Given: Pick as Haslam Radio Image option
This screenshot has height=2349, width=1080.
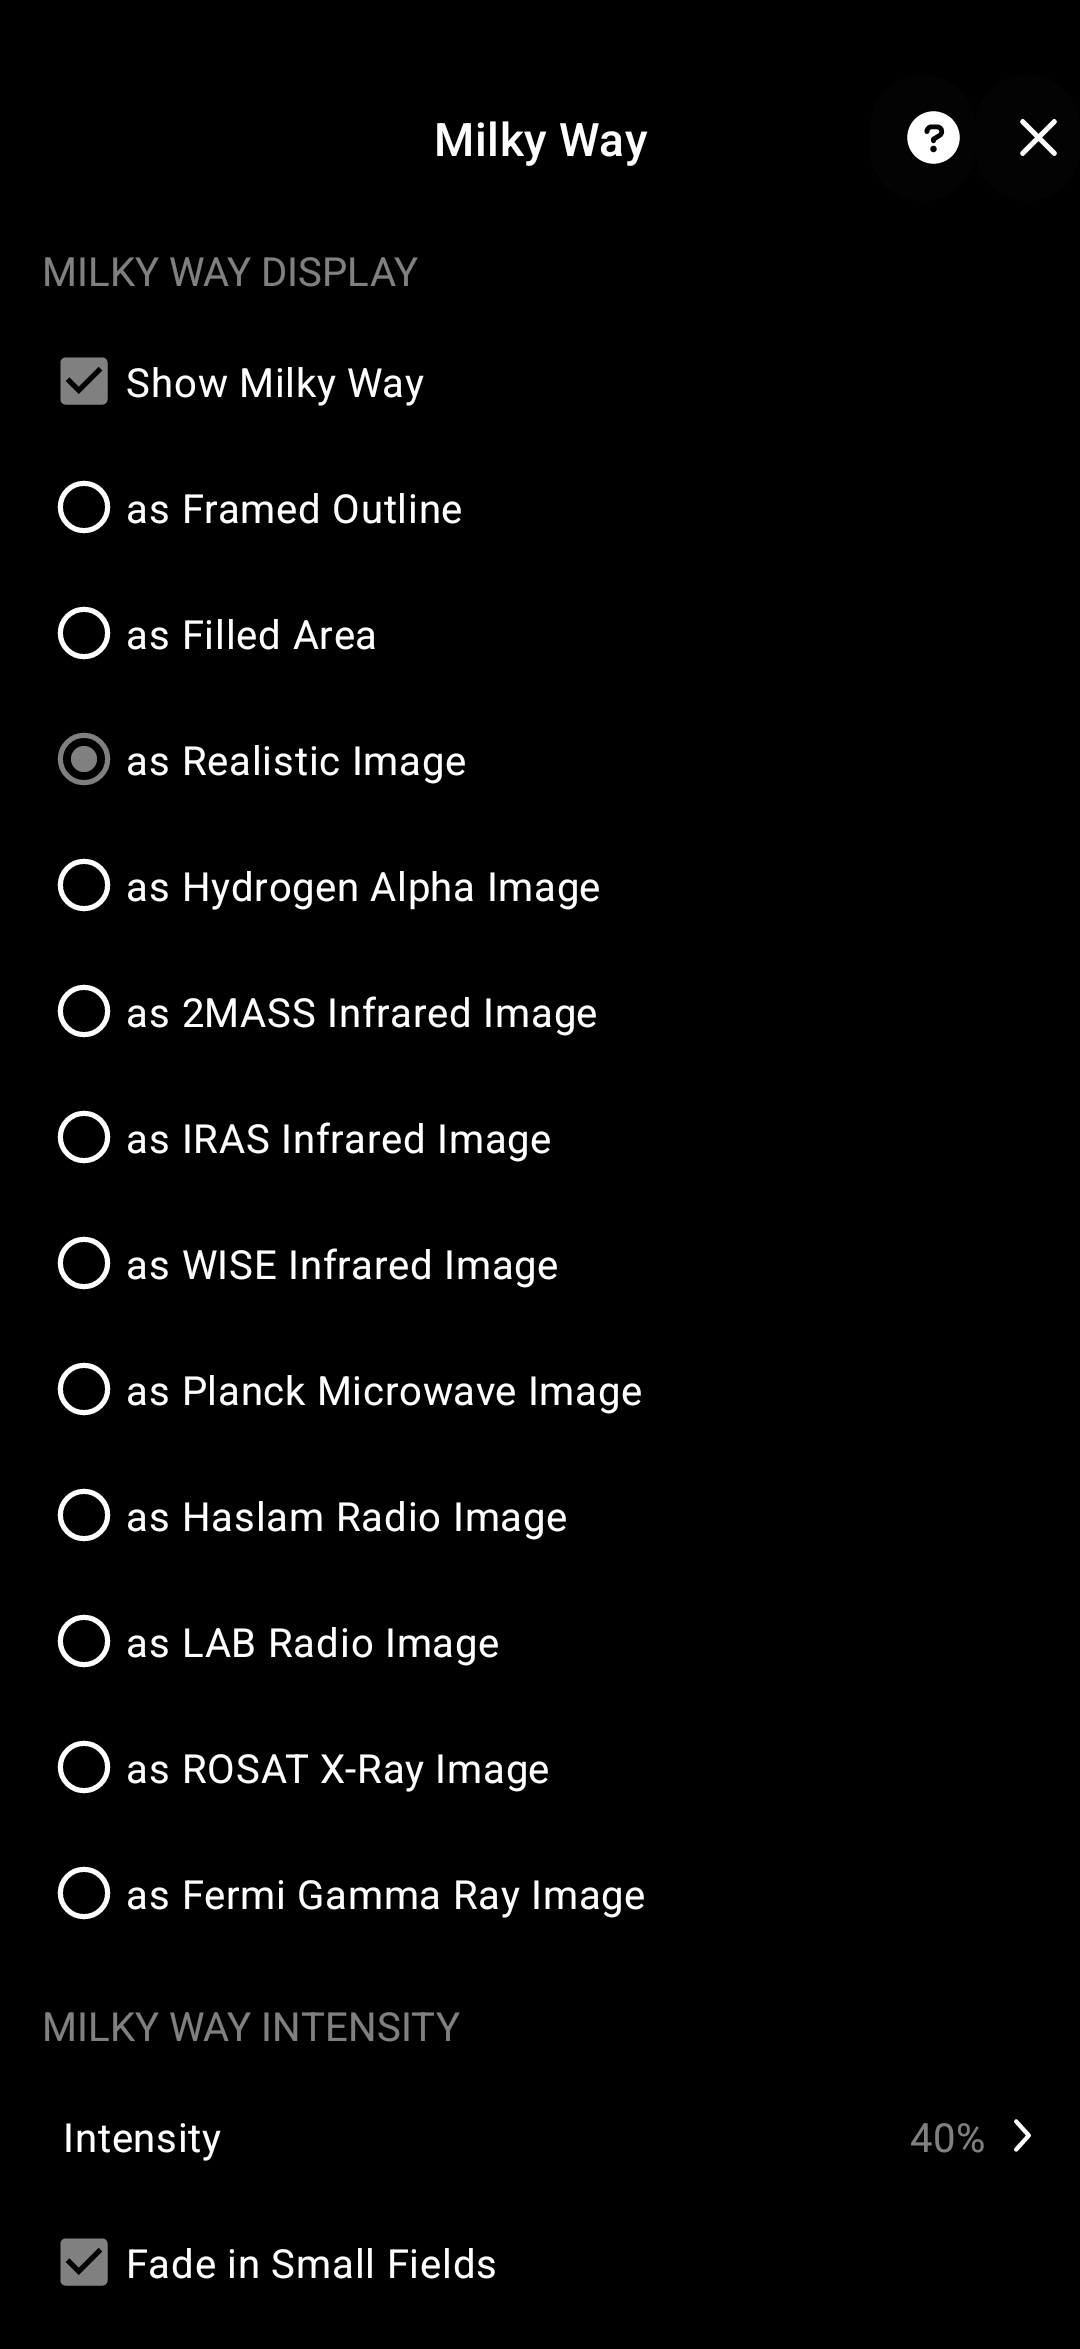Looking at the screenshot, I should tap(84, 1516).
